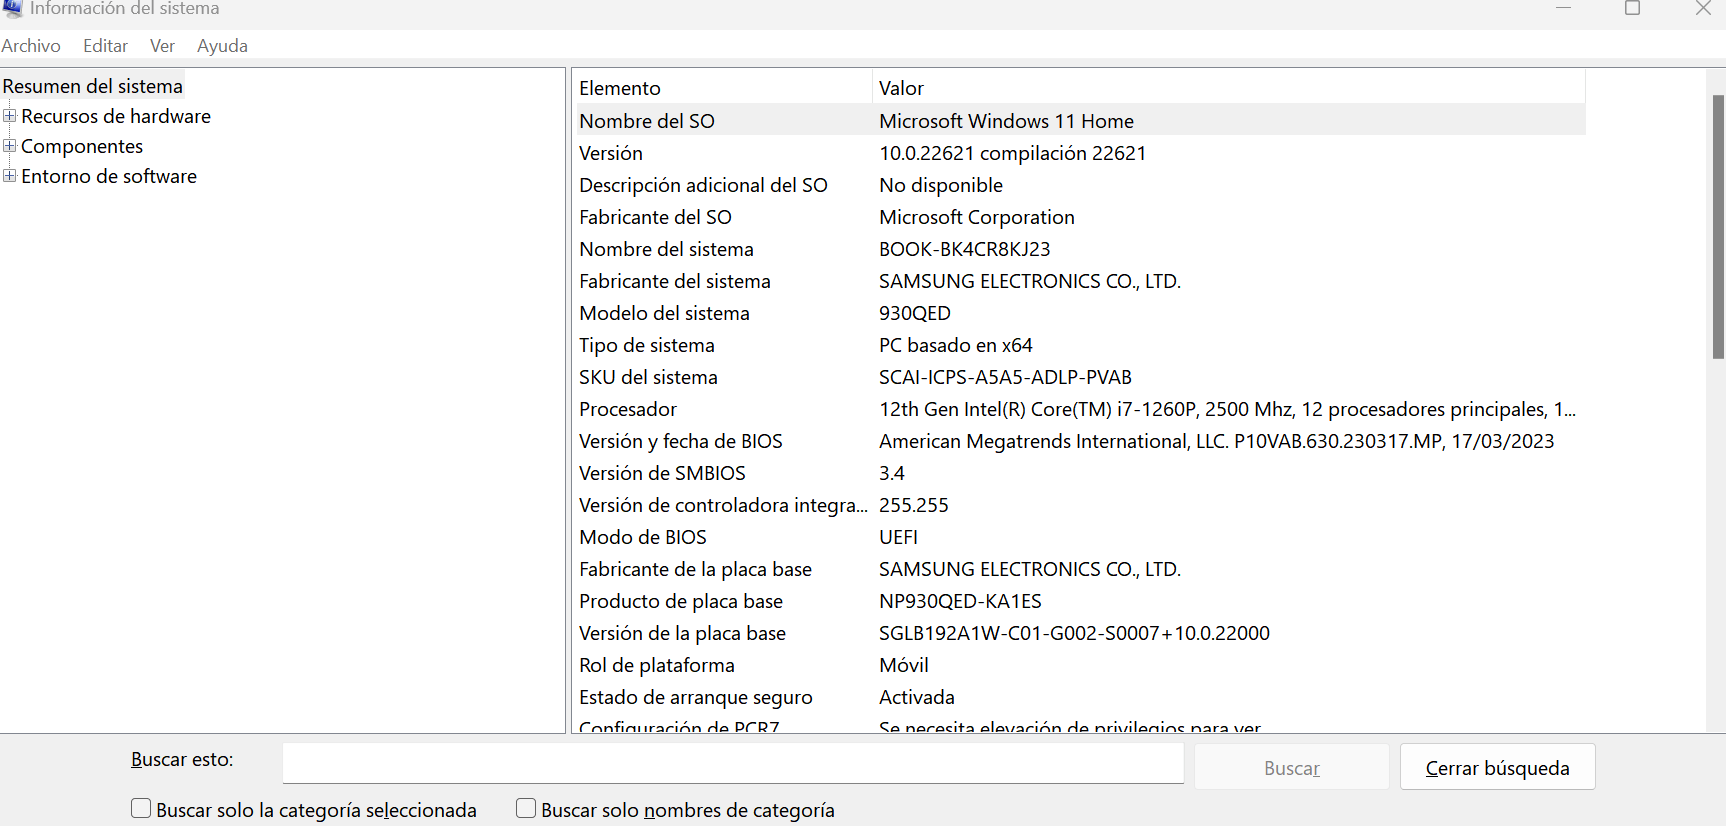
Task: Toggle Buscar solo nombres de categoría checkbox
Action: coord(526,808)
